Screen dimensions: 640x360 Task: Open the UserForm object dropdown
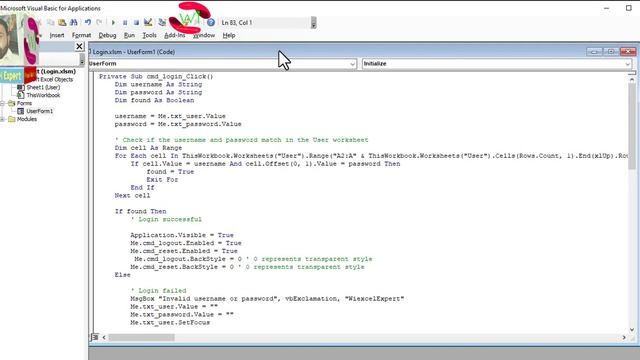click(353, 64)
